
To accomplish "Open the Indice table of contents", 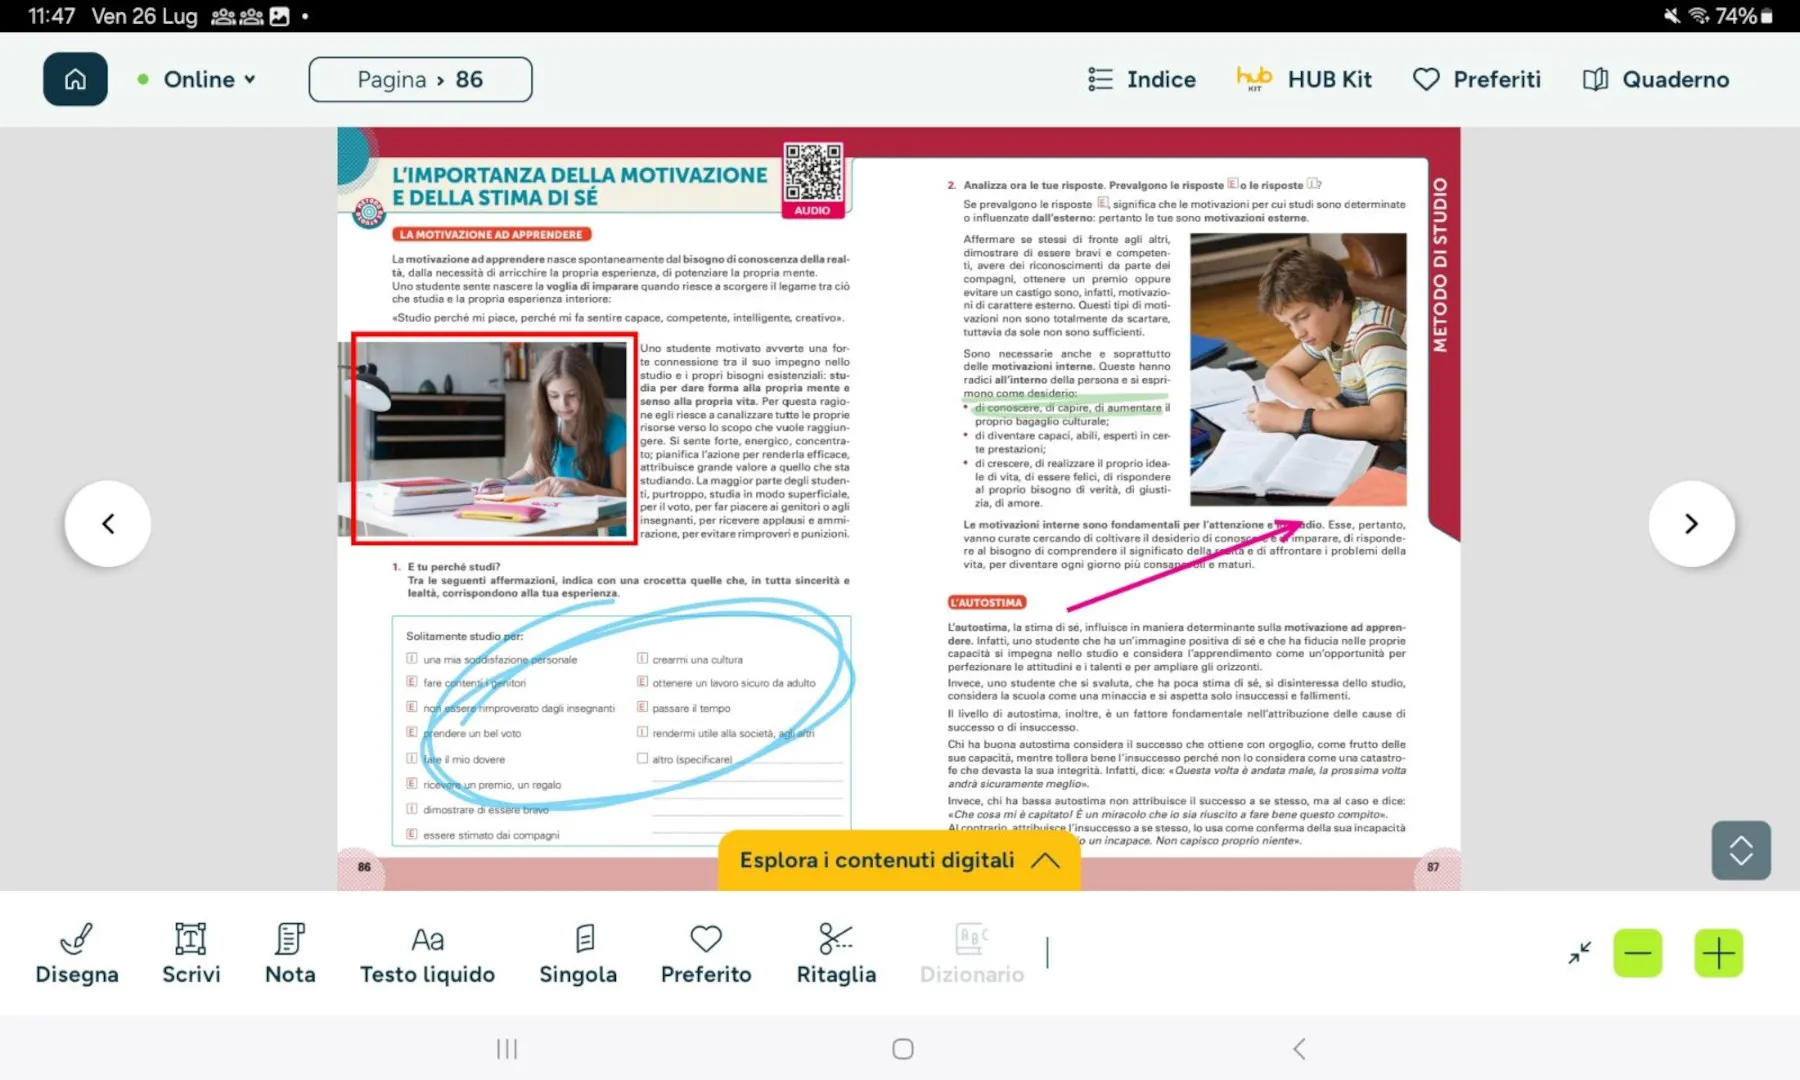I will tap(1141, 79).
